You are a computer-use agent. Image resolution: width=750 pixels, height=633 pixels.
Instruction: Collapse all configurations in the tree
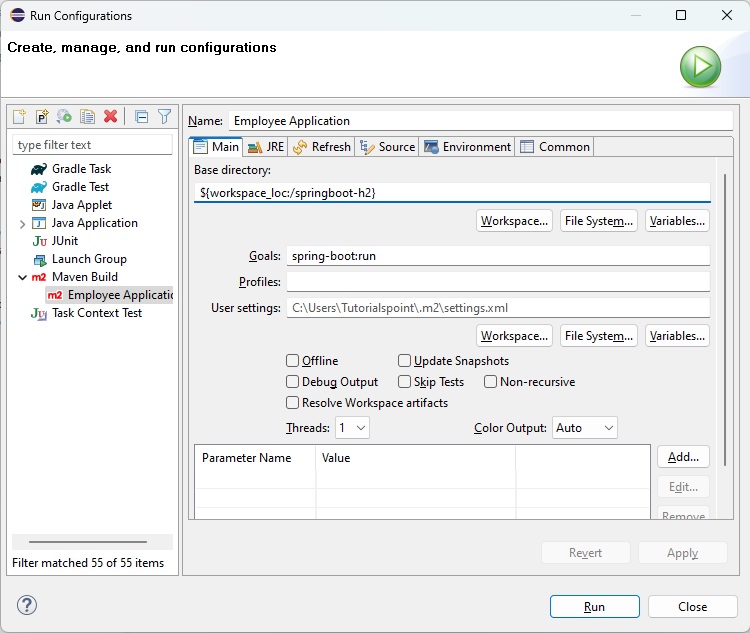[141, 117]
